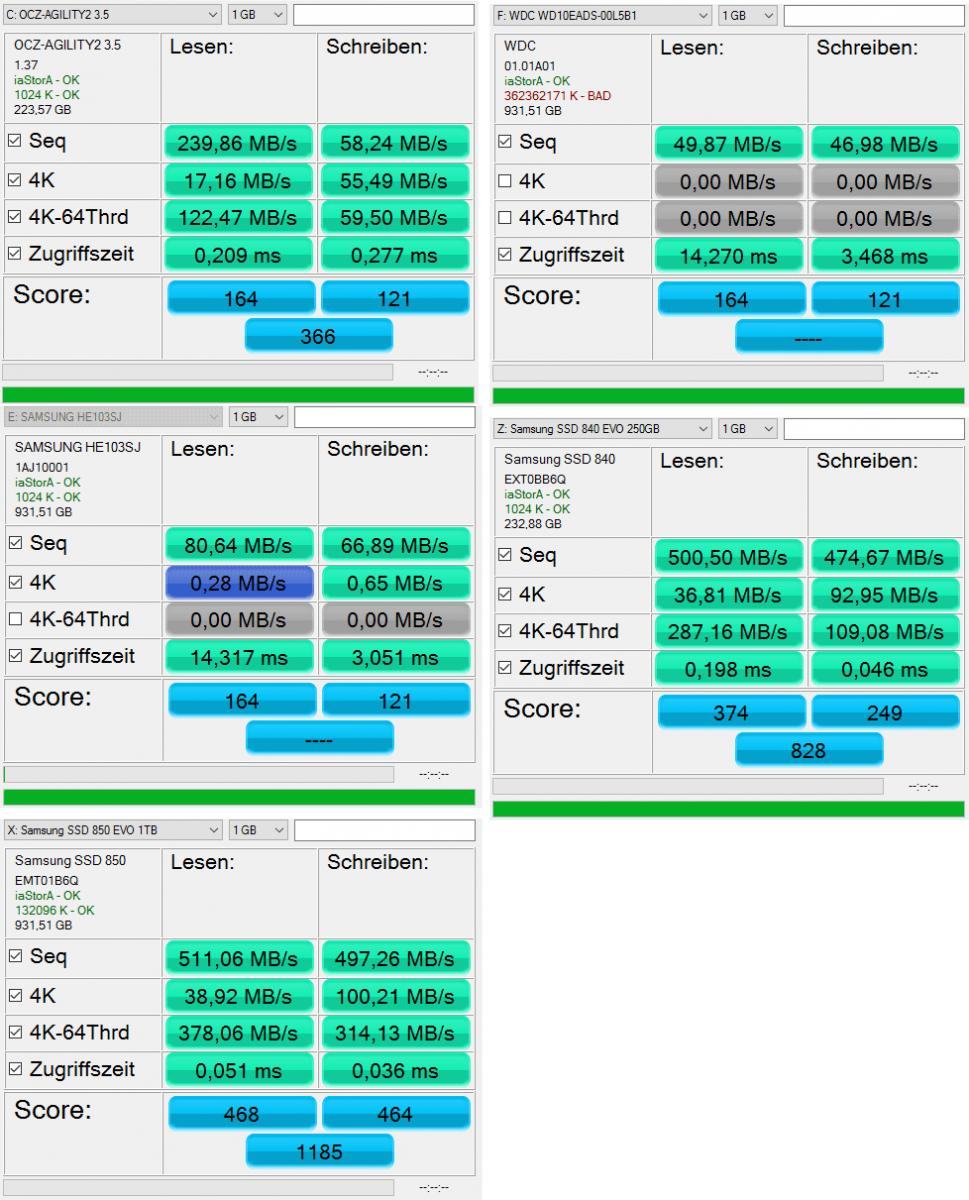The width and height of the screenshot is (969, 1200).
Task: Click OCZ-AGILITY2 total score 366
Action: pyautogui.click(x=318, y=337)
